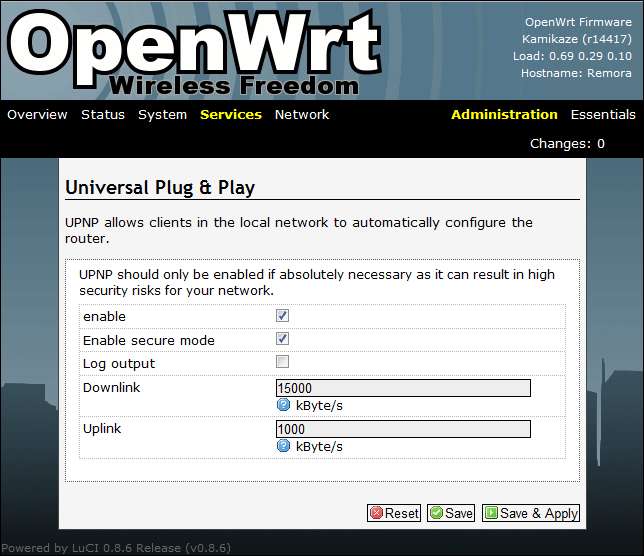View pending 'Changes: 0' link
The image size is (644, 556).
tap(567, 144)
